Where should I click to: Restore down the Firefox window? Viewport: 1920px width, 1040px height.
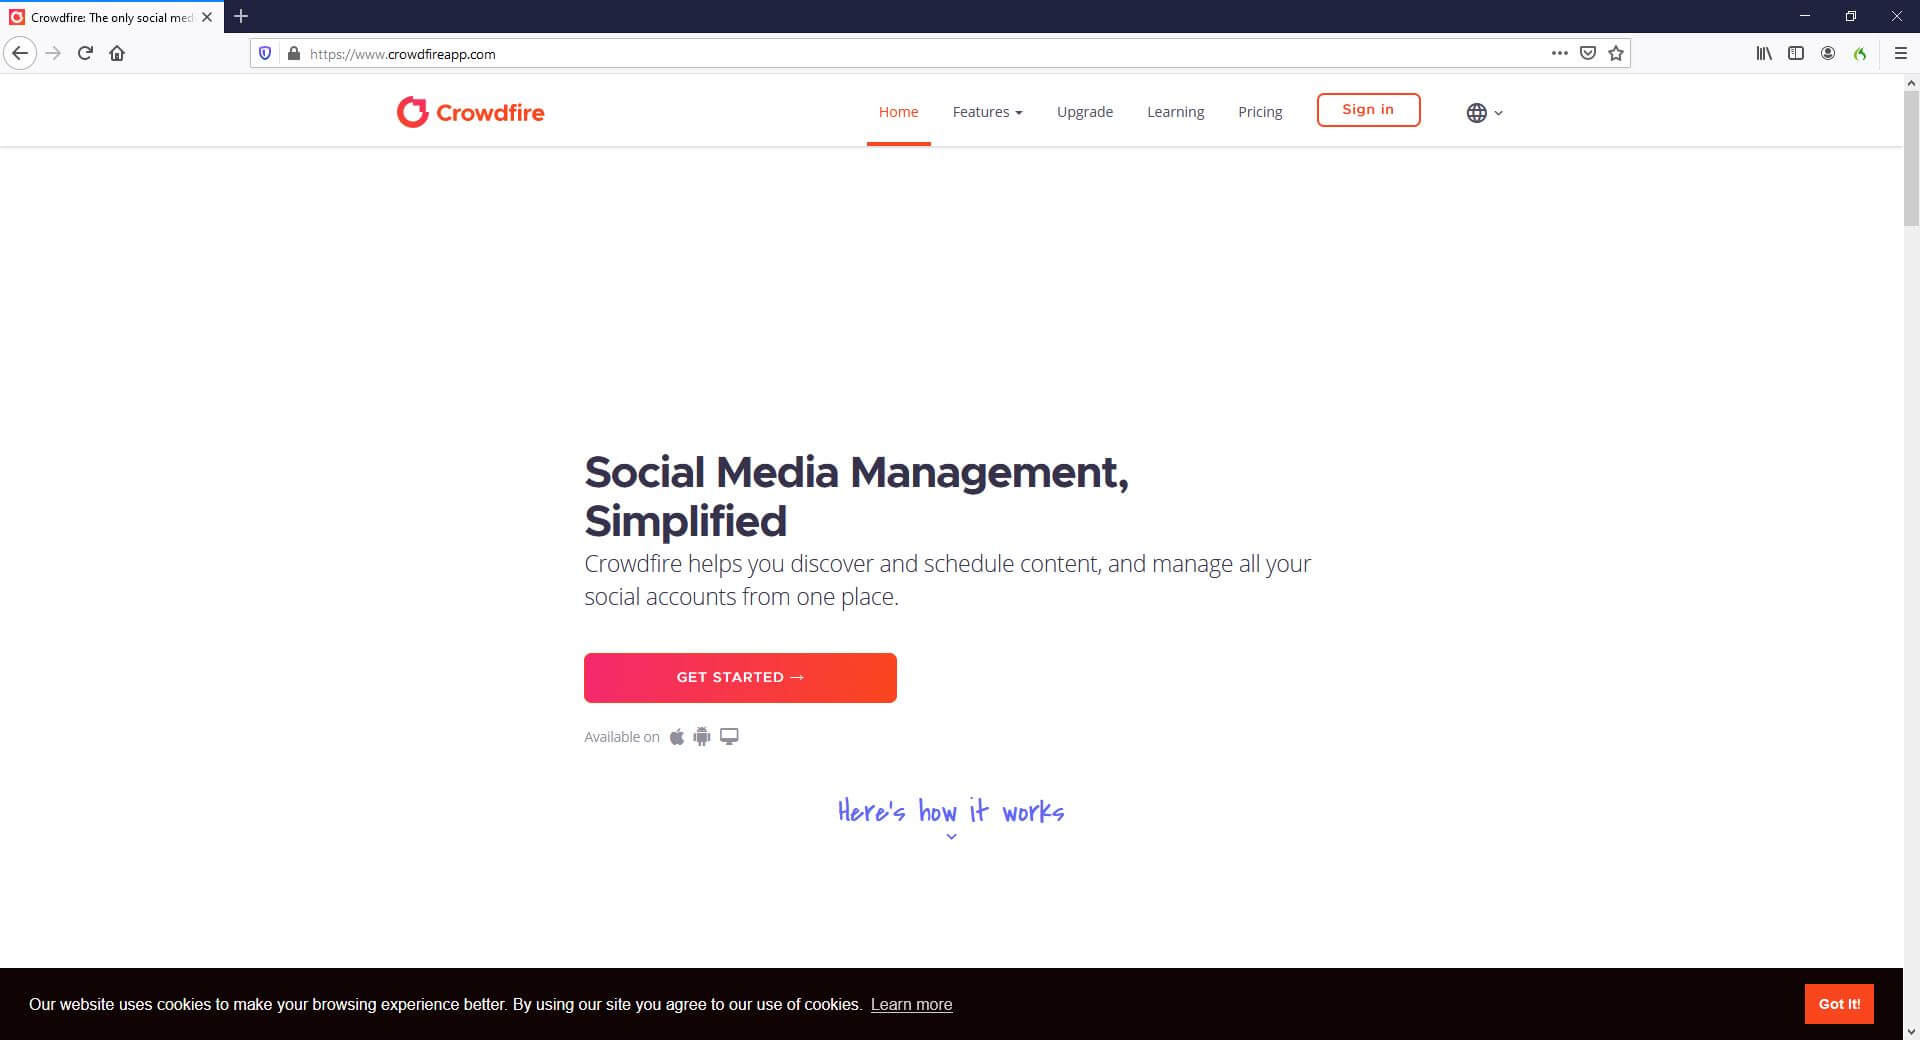coord(1851,16)
